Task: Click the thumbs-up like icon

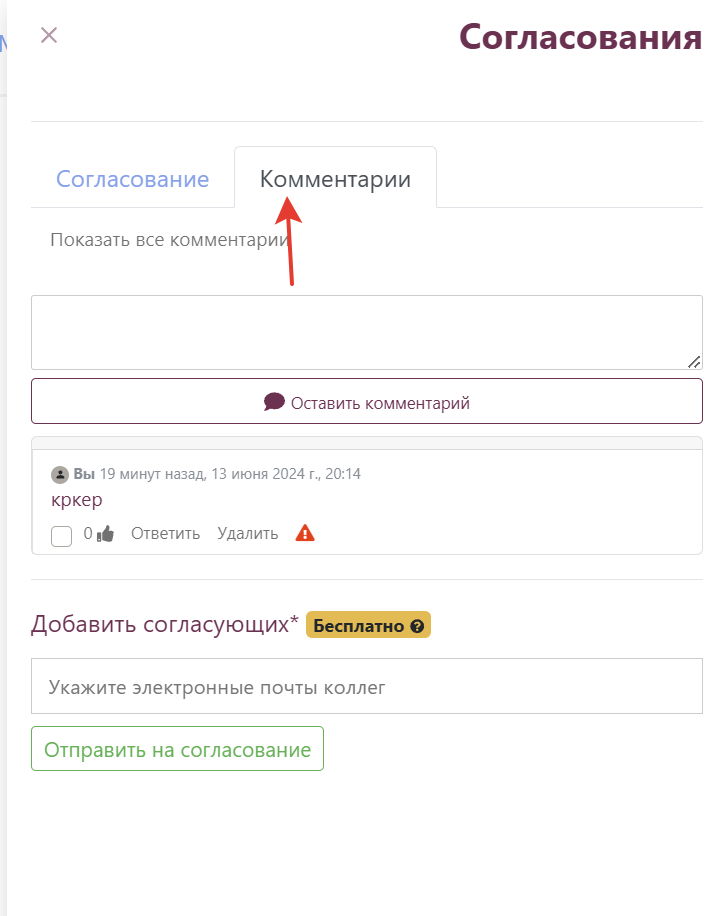Action: point(105,533)
